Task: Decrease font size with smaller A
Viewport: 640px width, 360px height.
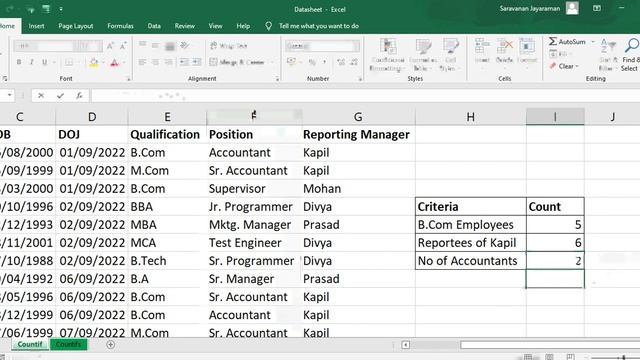Action: (x=123, y=46)
